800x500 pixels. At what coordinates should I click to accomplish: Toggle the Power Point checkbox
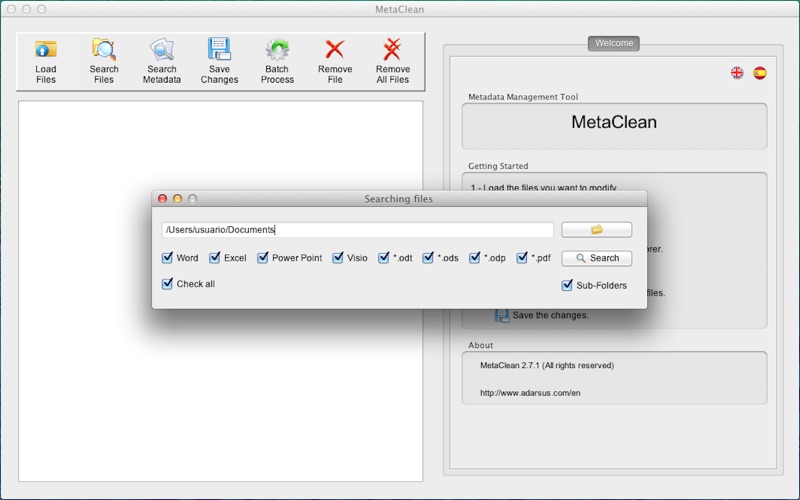pyautogui.click(x=263, y=258)
